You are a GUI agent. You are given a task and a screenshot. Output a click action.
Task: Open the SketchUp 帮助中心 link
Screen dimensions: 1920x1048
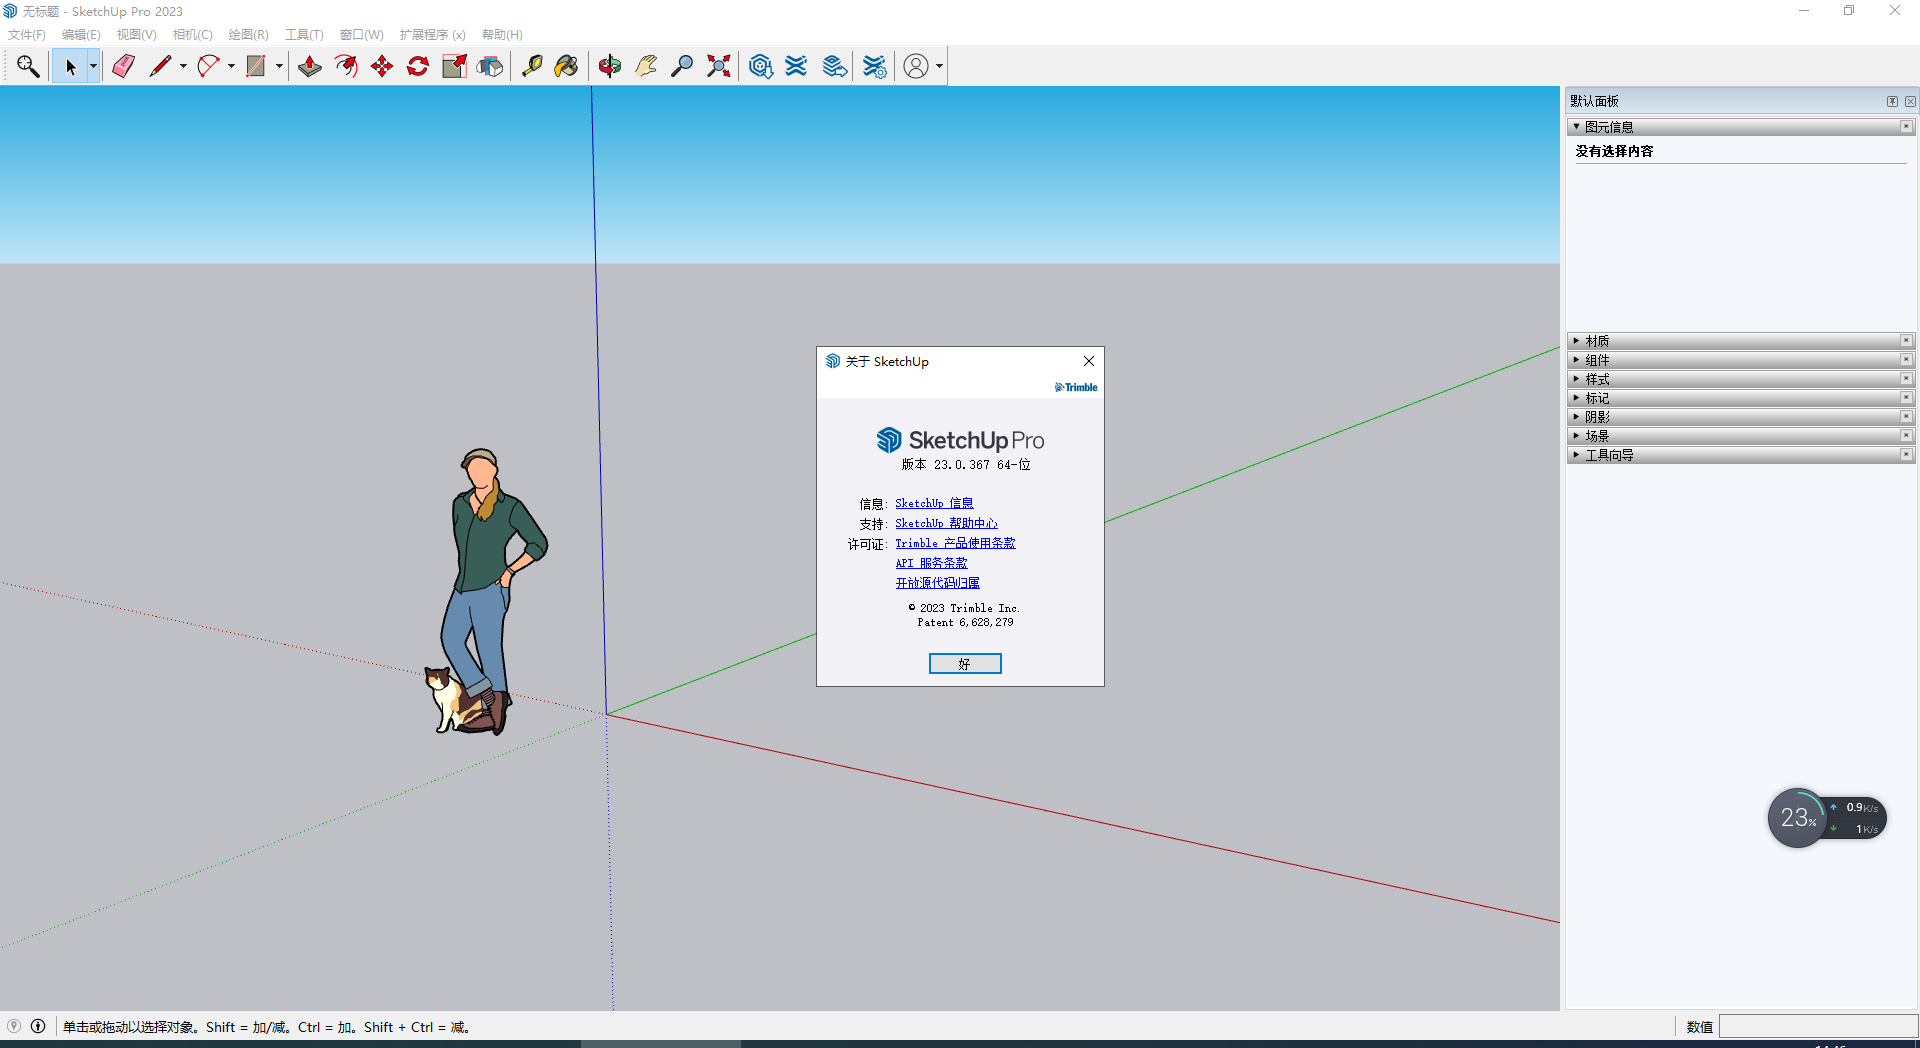(946, 523)
